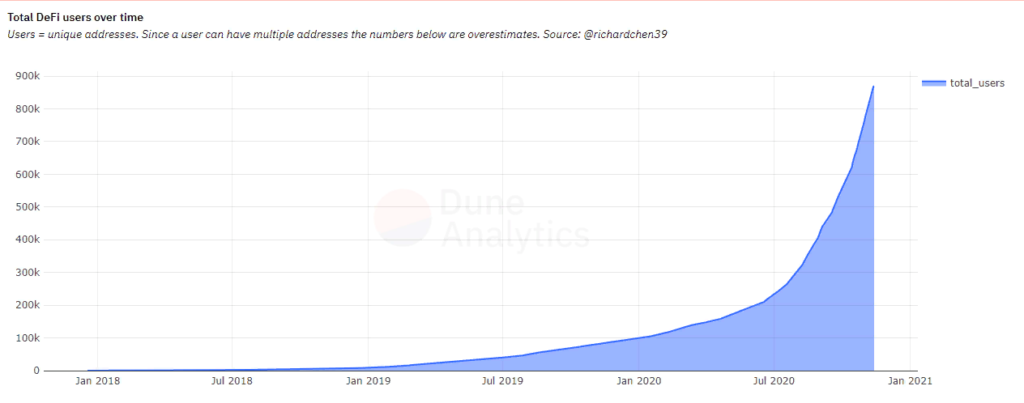Select the Jan 2018 x-axis label
Image resolution: width=1024 pixels, height=403 pixels.
97,381
